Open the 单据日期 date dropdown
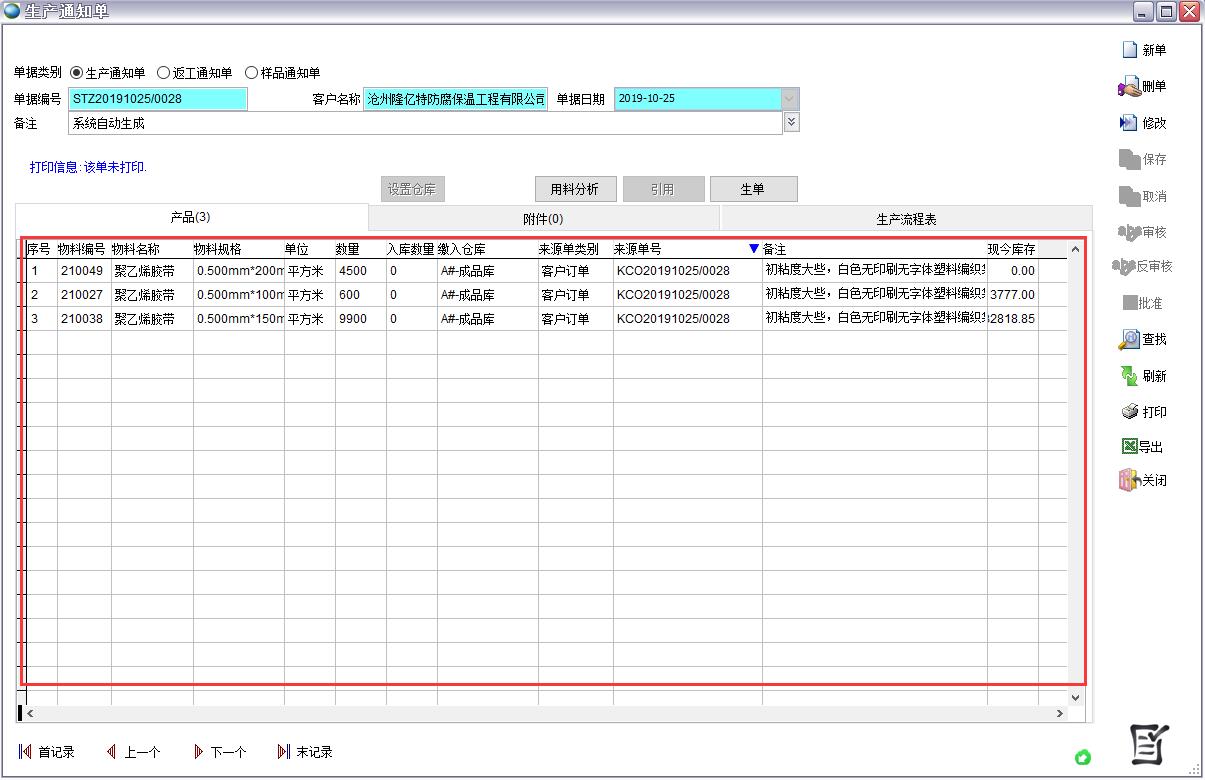 click(789, 99)
